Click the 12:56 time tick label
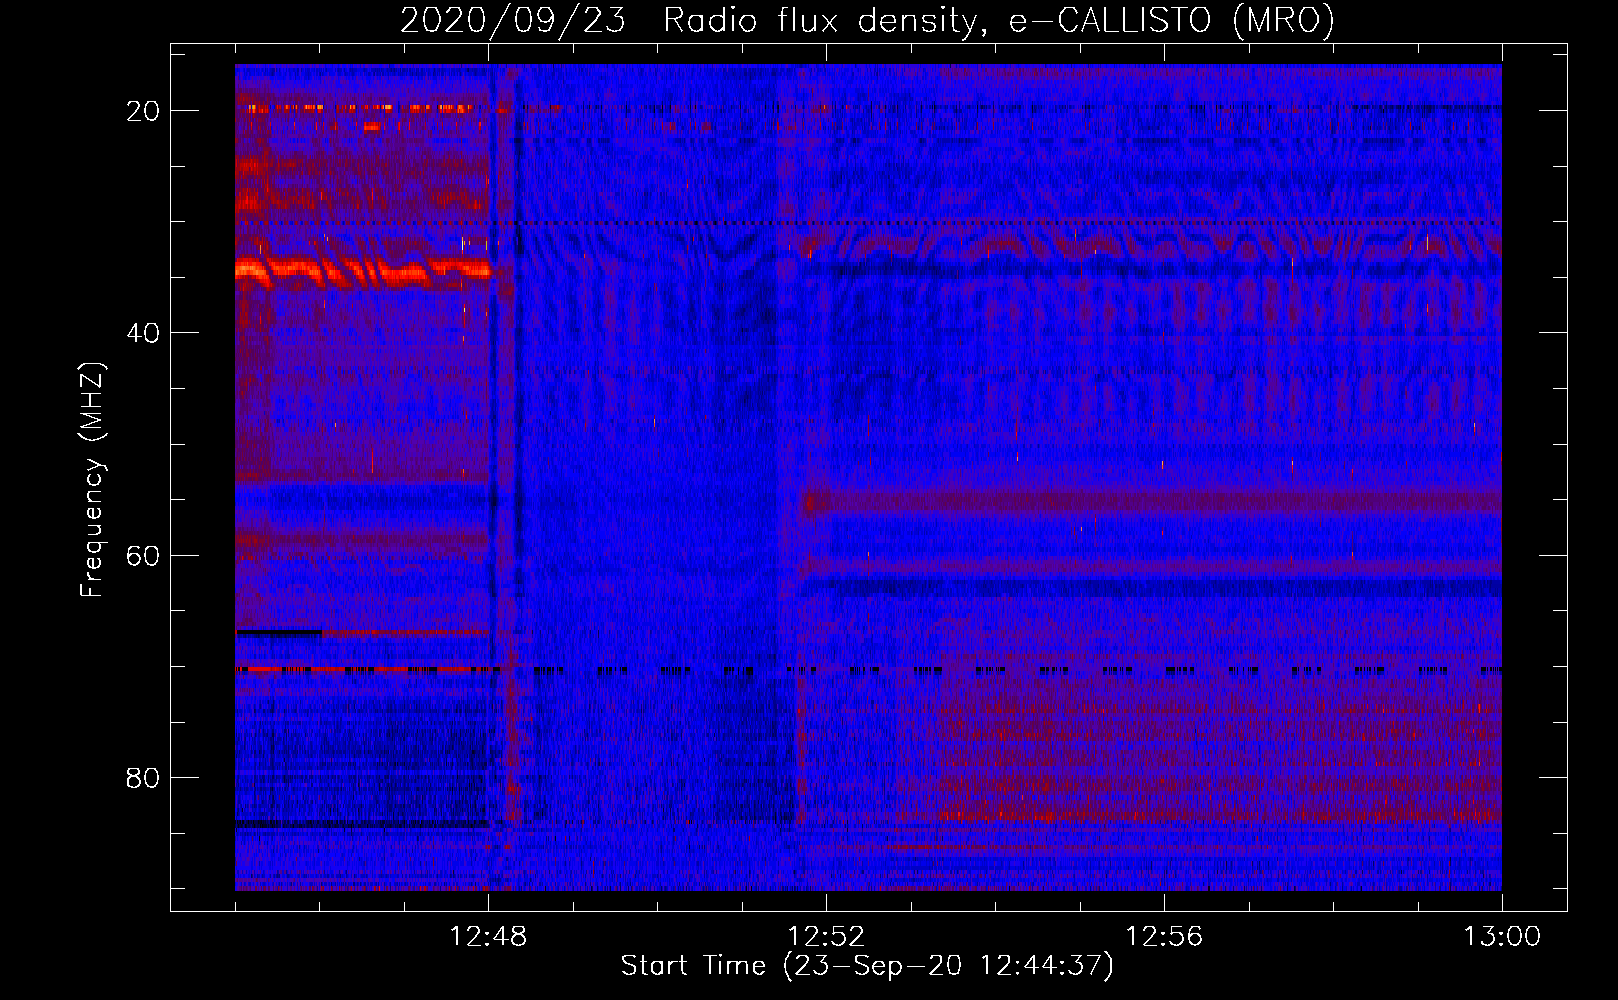 pyautogui.click(x=1164, y=937)
